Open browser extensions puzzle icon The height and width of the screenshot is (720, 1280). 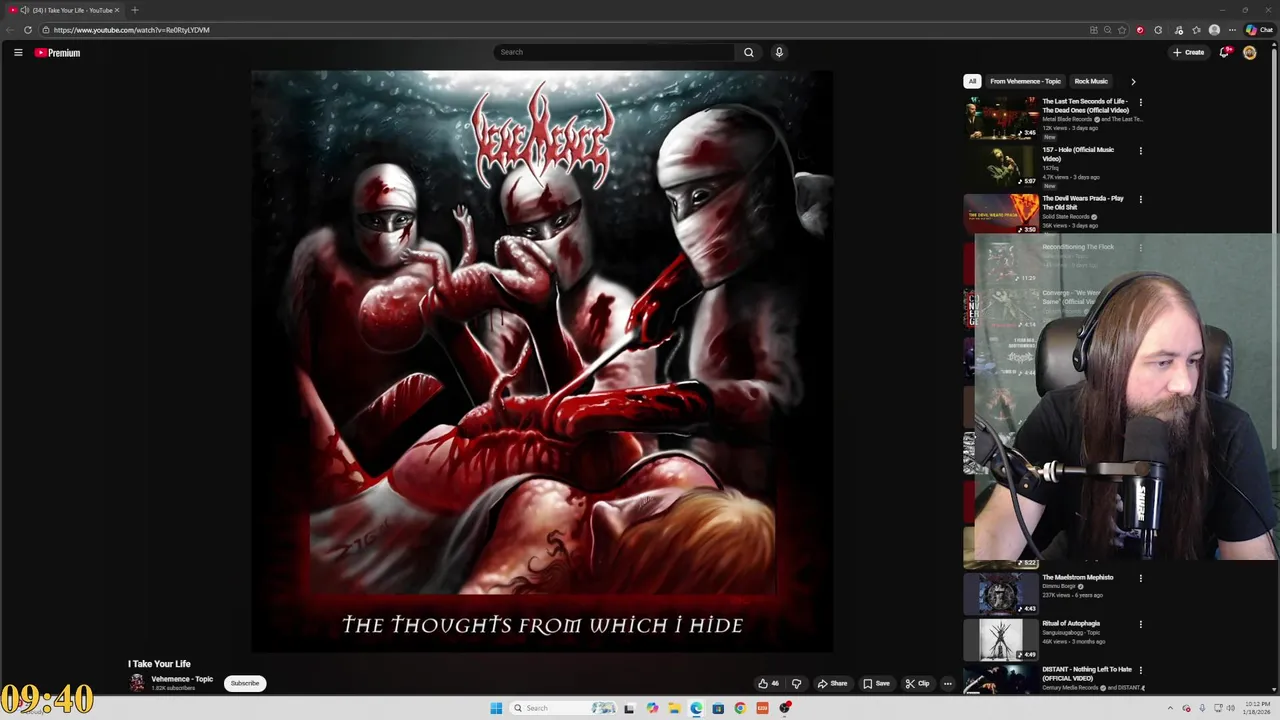(1158, 30)
